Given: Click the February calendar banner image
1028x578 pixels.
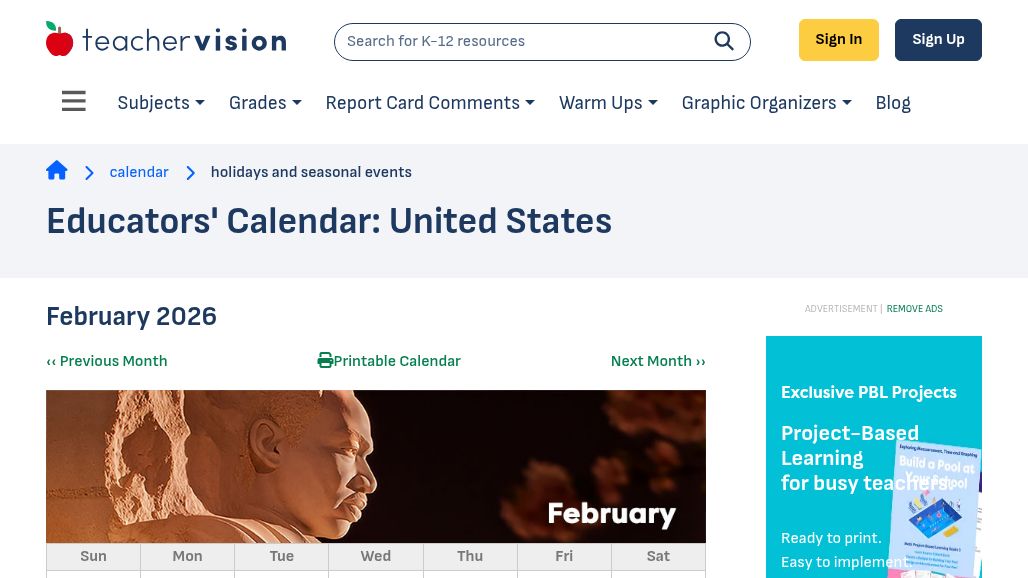Looking at the screenshot, I should click(x=376, y=466).
